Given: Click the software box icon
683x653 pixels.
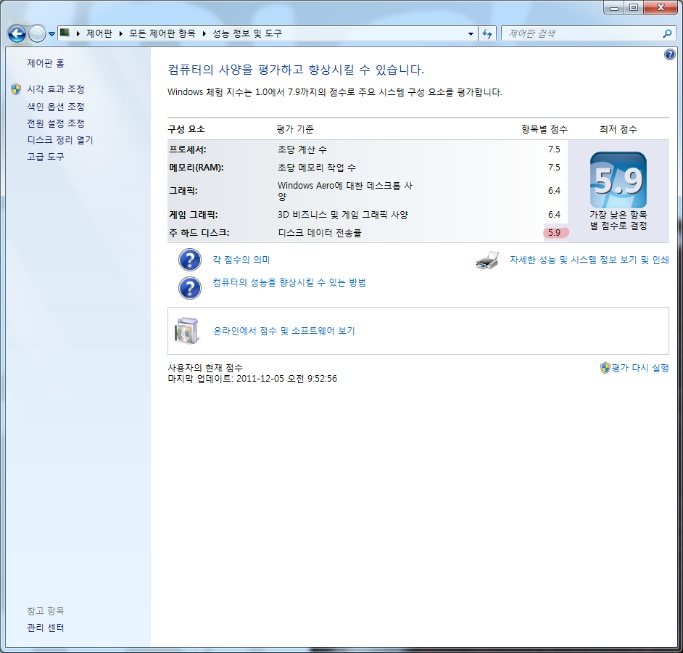Looking at the screenshot, I should coord(187,330).
